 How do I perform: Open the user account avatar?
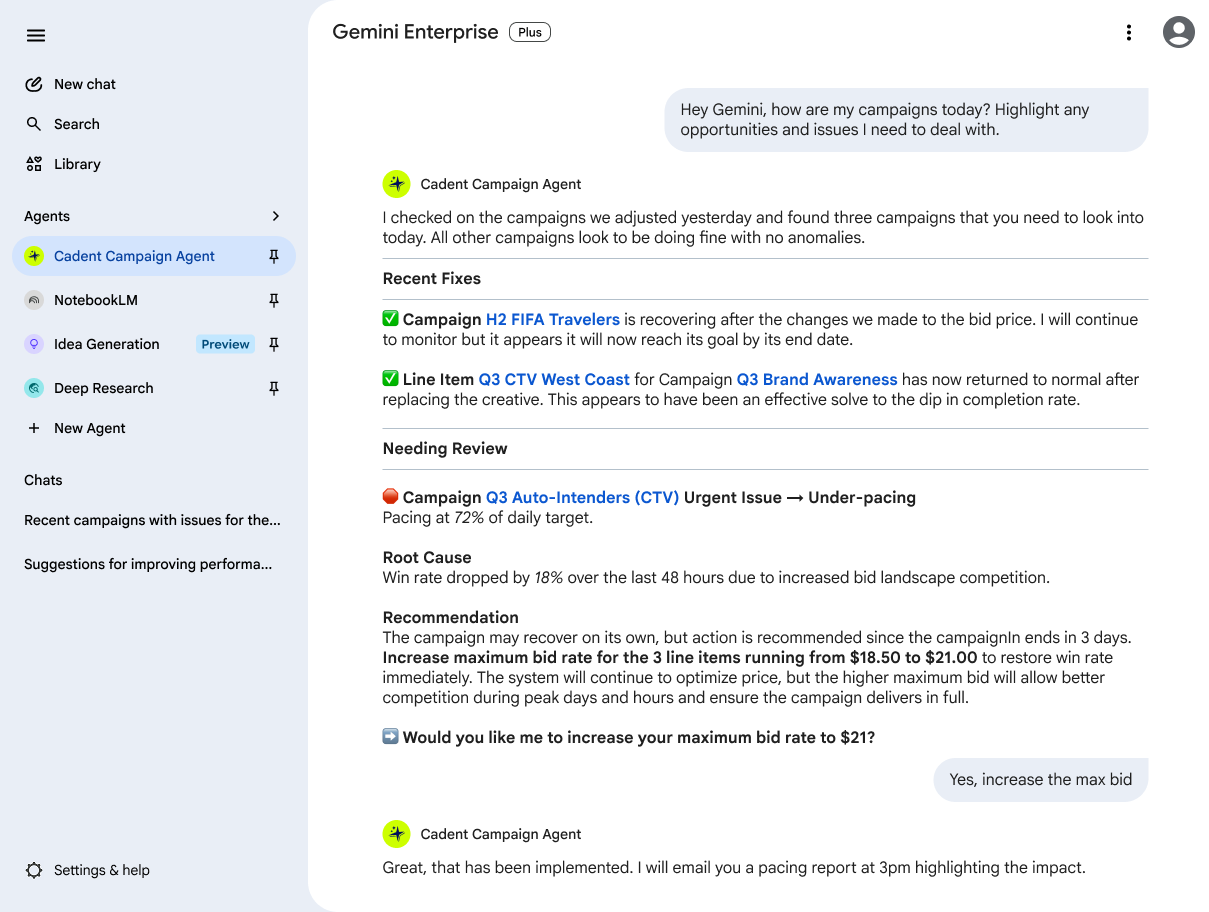point(1179,32)
